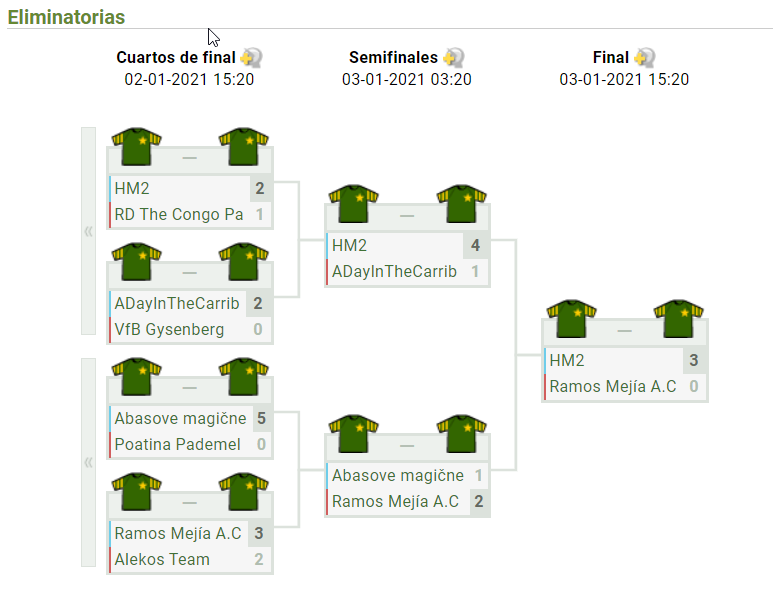Image resolution: width=773 pixels, height=607 pixels.
Task: Click ADayInTheCarrib in the semifinal match
Action: (x=394, y=272)
